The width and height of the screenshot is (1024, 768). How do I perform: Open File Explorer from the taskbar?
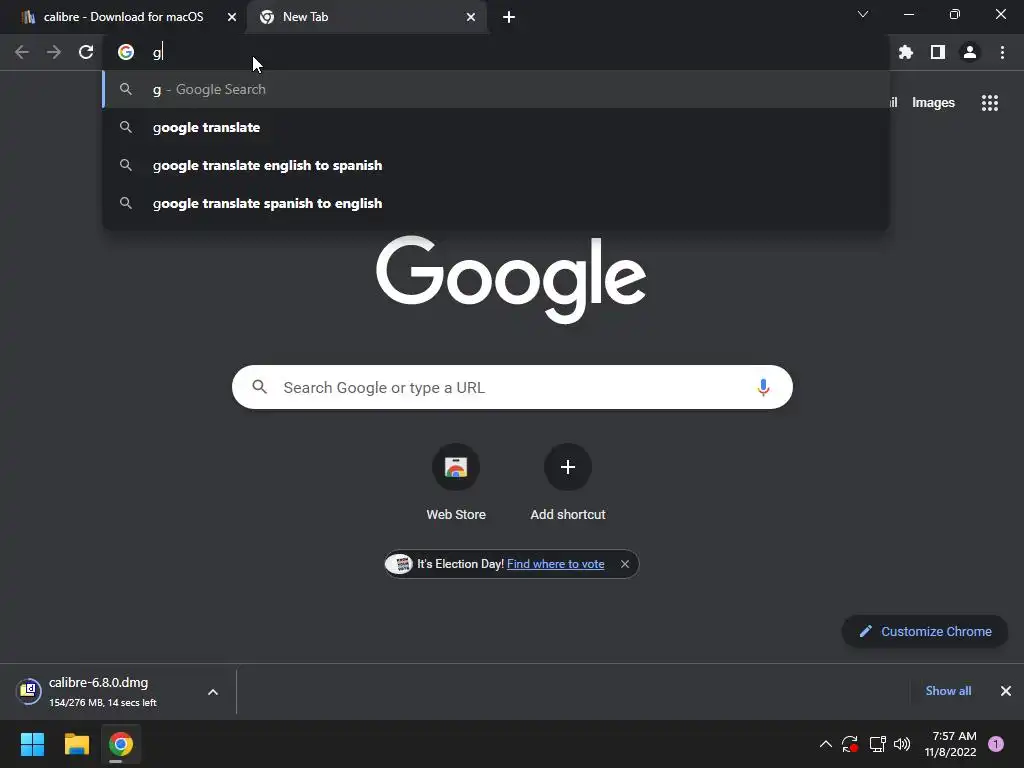coord(76,744)
